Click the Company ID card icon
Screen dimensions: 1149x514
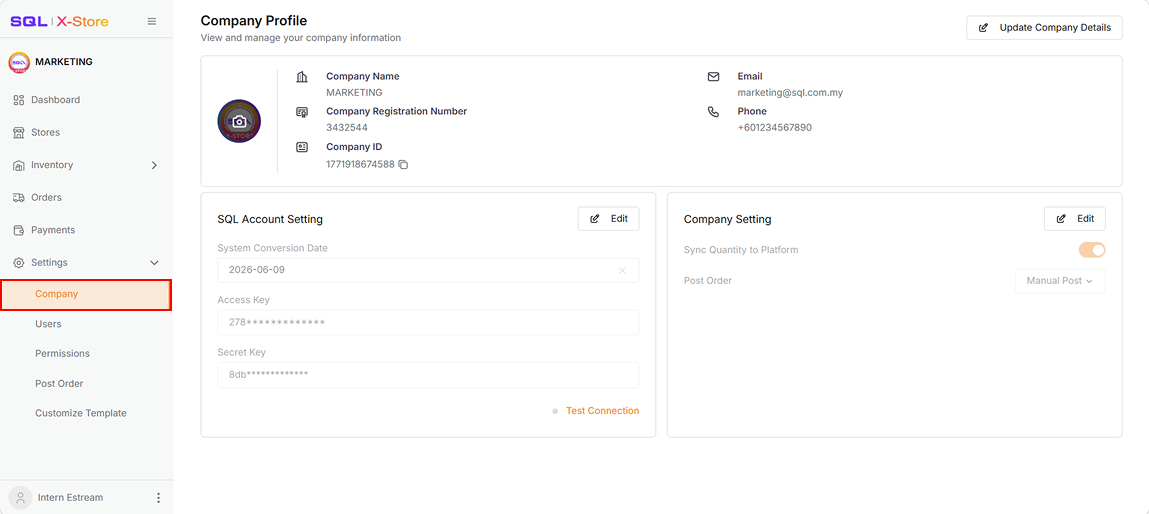coord(302,147)
